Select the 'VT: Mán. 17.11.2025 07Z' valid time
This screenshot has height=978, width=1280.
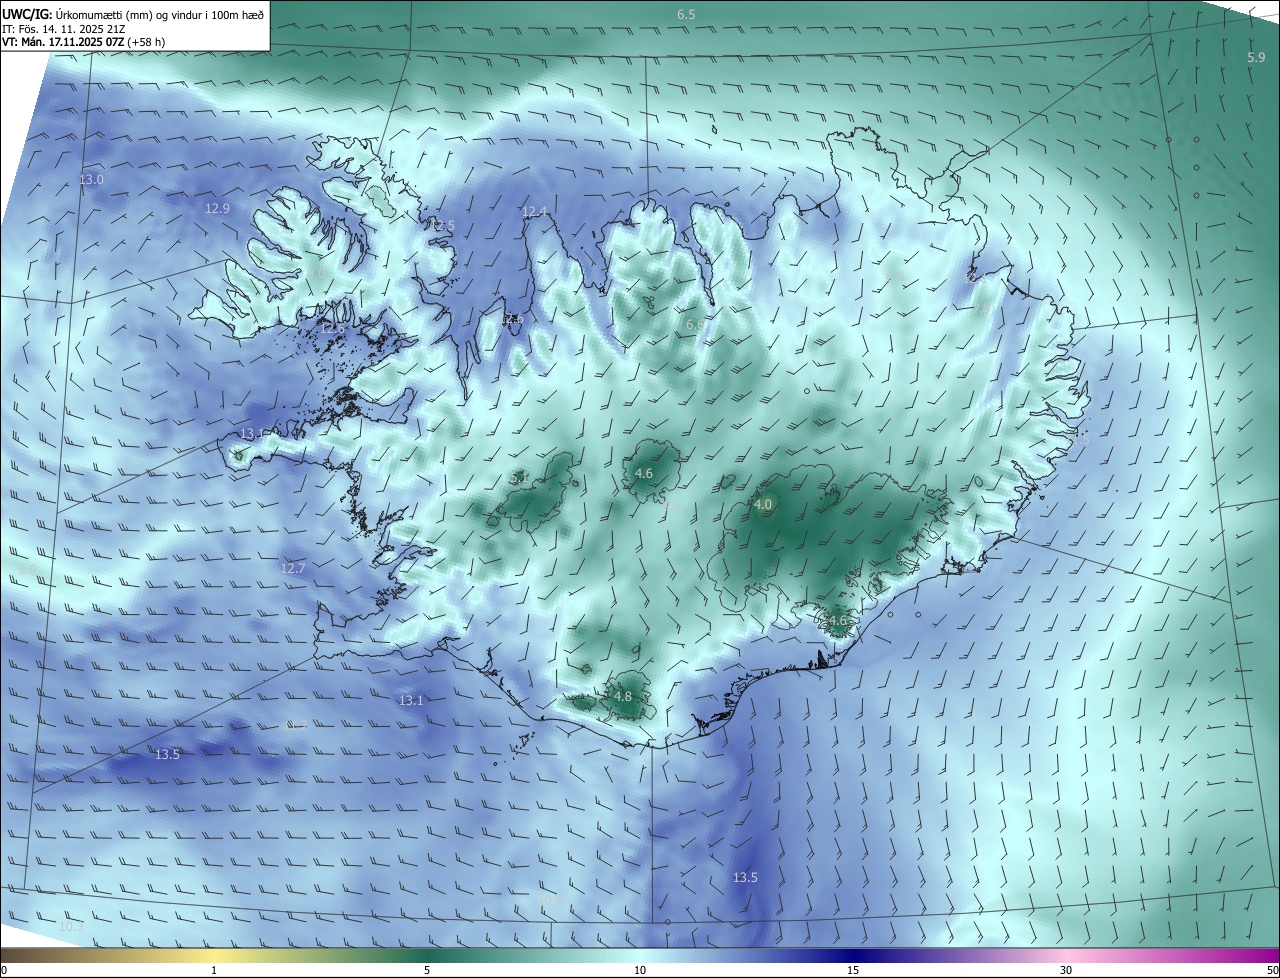[x=63, y=42]
